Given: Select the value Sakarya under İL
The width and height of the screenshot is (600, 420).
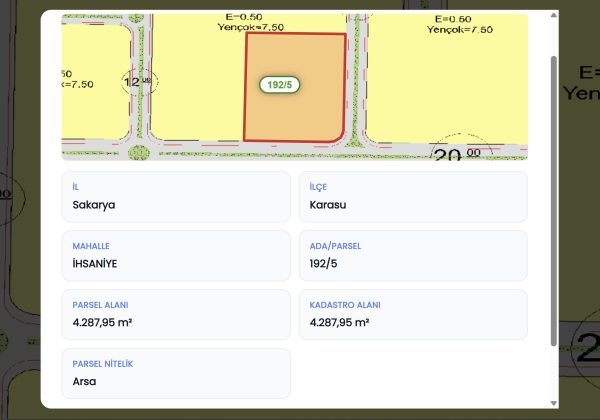Looking at the screenshot, I should tap(94, 205).
